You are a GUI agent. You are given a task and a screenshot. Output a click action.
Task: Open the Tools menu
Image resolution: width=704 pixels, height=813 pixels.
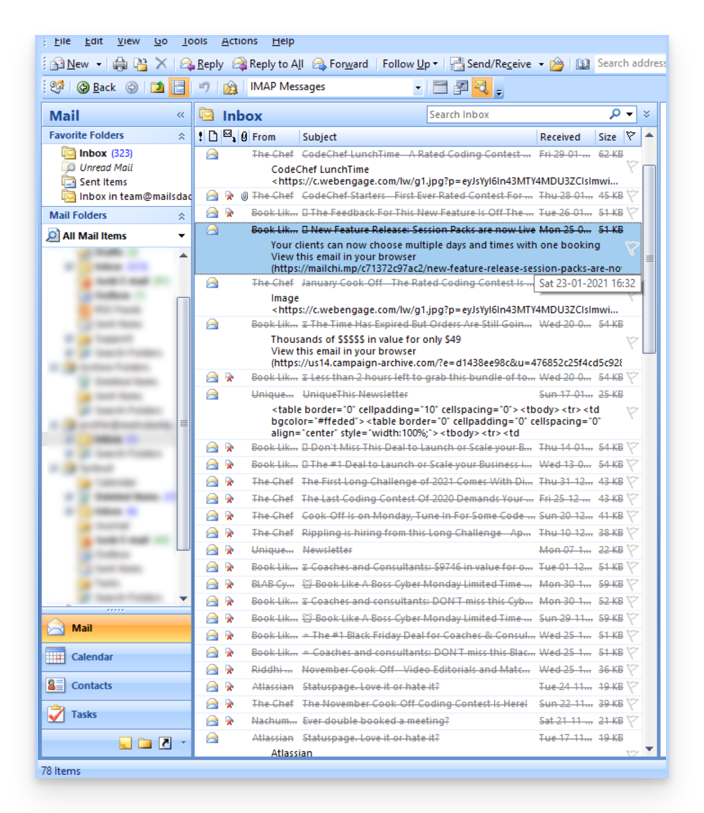194,41
